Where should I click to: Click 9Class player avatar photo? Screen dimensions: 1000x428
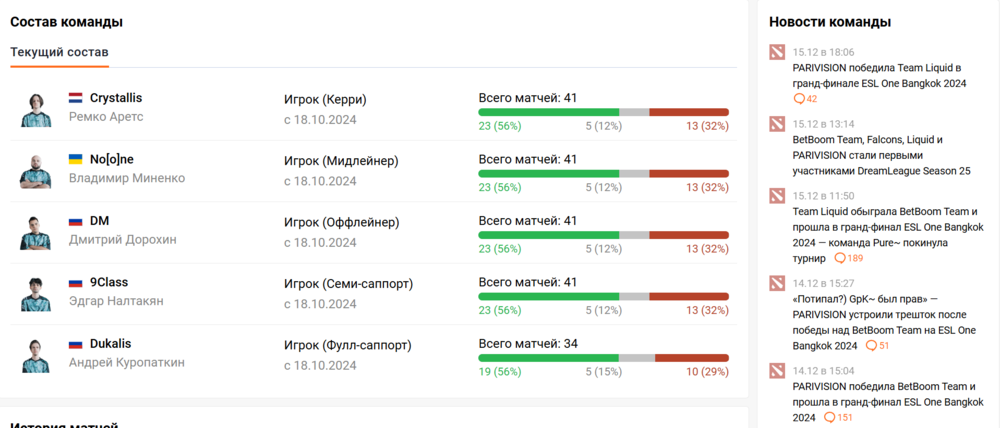pyautogui.click(x=35, y=293)
